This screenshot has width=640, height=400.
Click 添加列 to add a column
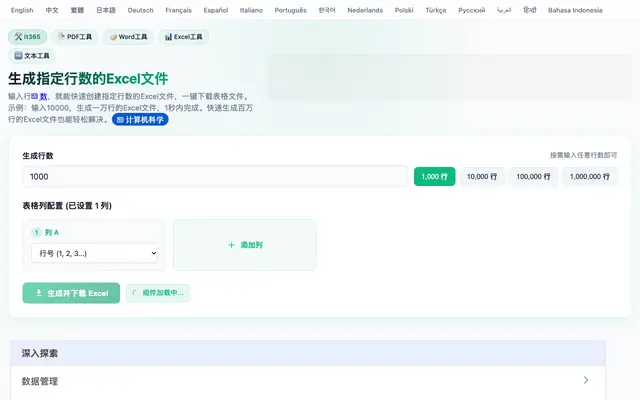click(245, 245)
